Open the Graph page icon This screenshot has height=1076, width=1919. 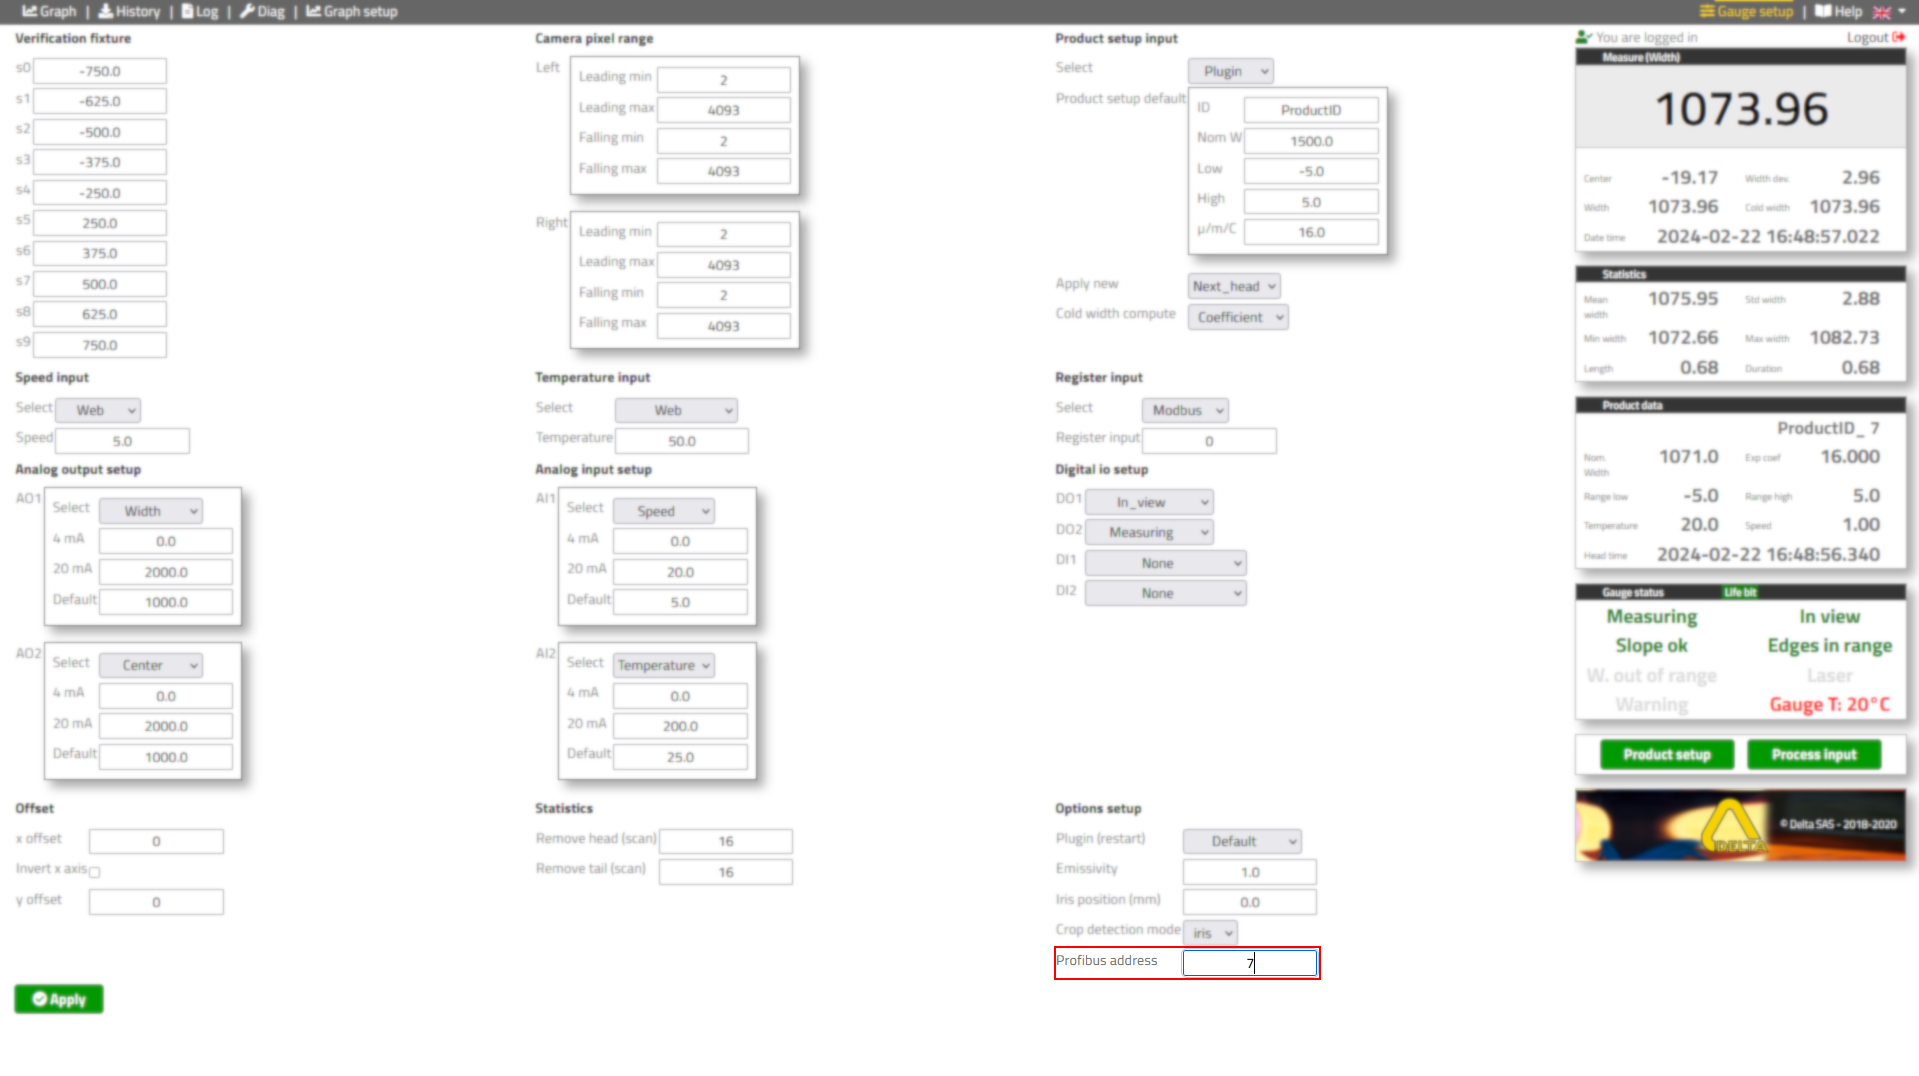30,11
